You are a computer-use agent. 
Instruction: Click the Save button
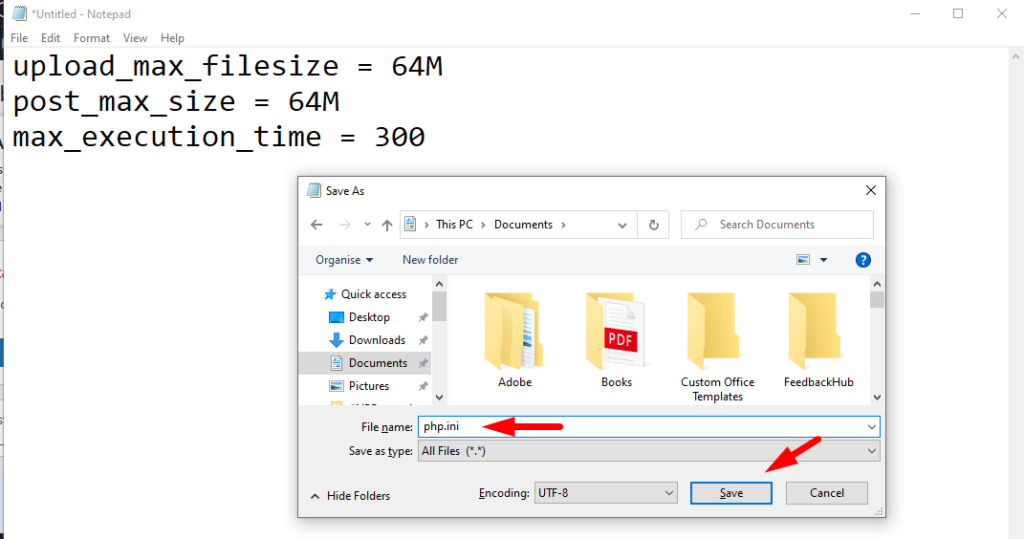[731, 493]
